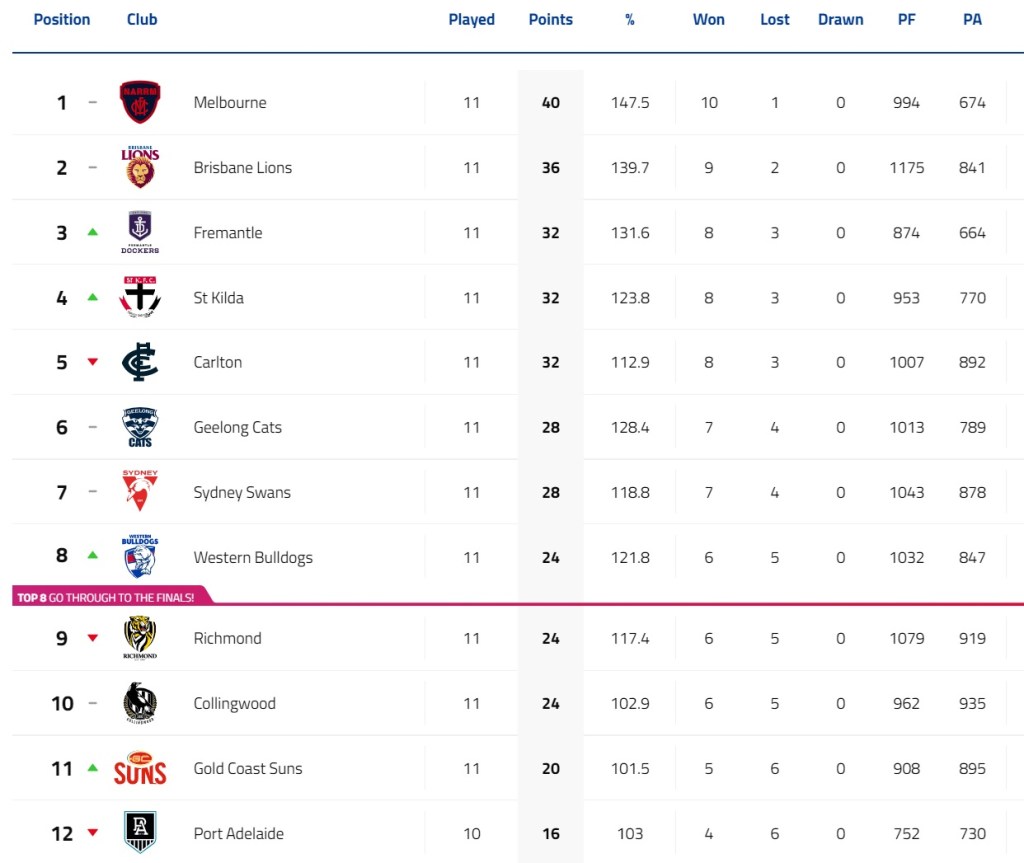Click the Carlton club logo

point(140,362)
